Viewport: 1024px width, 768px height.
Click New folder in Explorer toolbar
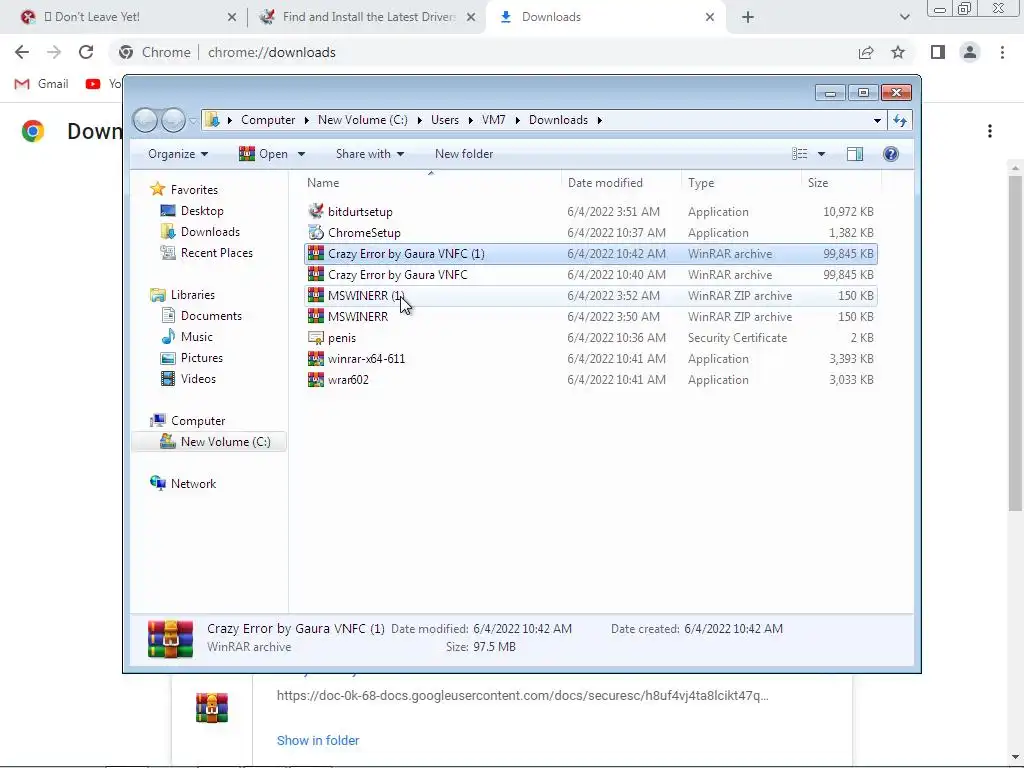464,154
